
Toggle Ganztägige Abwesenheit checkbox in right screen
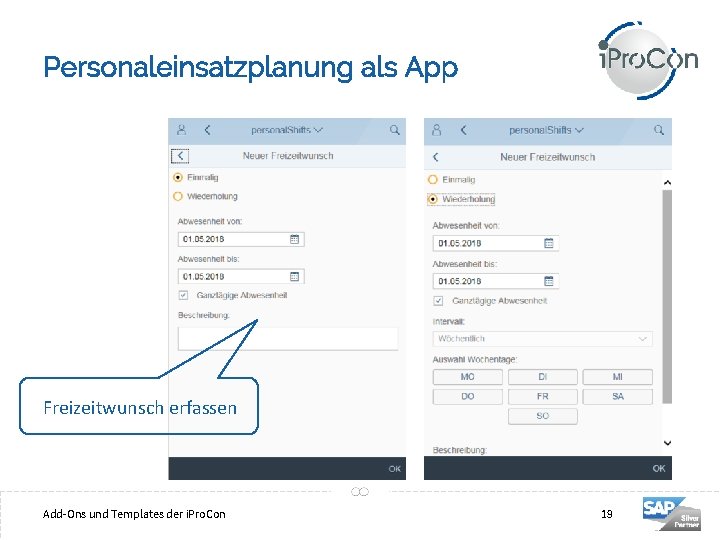pos(439,301)
